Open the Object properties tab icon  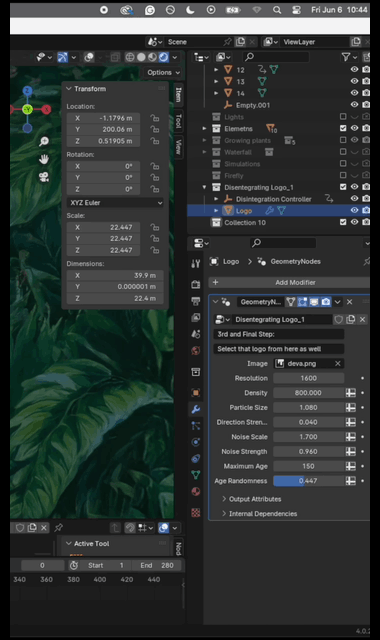click(x=196, y=393)
